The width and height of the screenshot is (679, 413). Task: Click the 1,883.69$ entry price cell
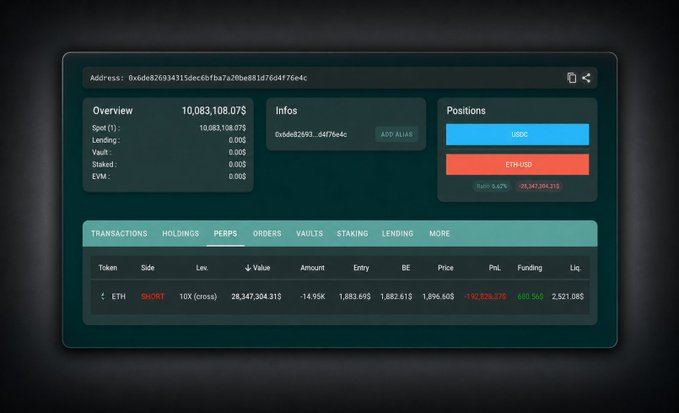point(355,297)
